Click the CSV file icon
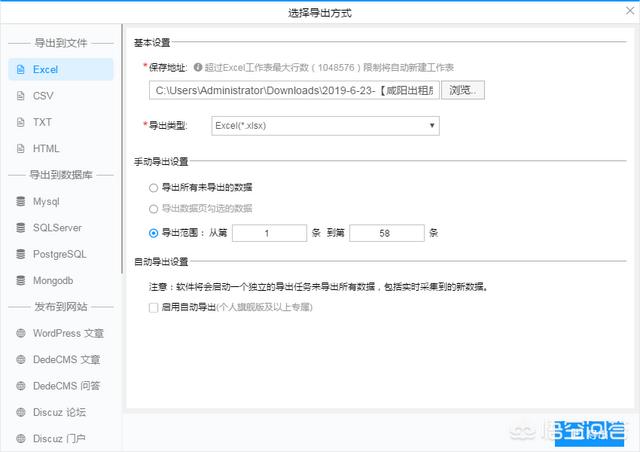This screenshot has width=640, height=452. click(x=20, y=96)
